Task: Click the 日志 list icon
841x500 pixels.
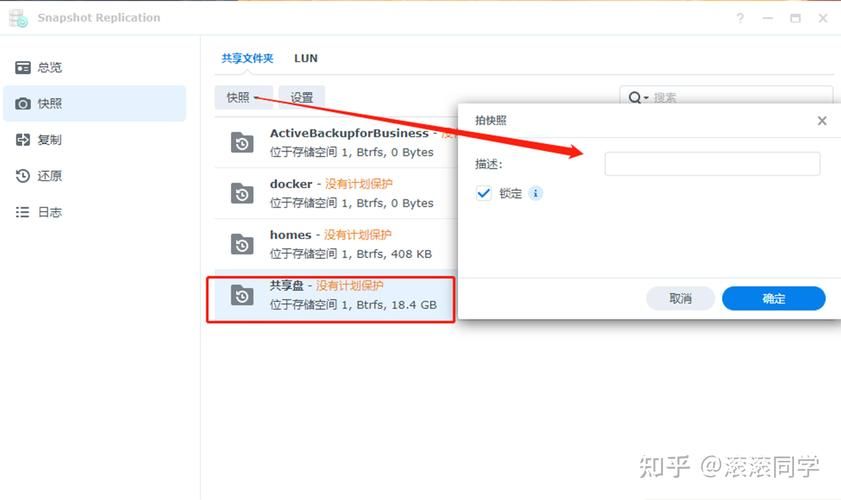Action: [23, 212]
